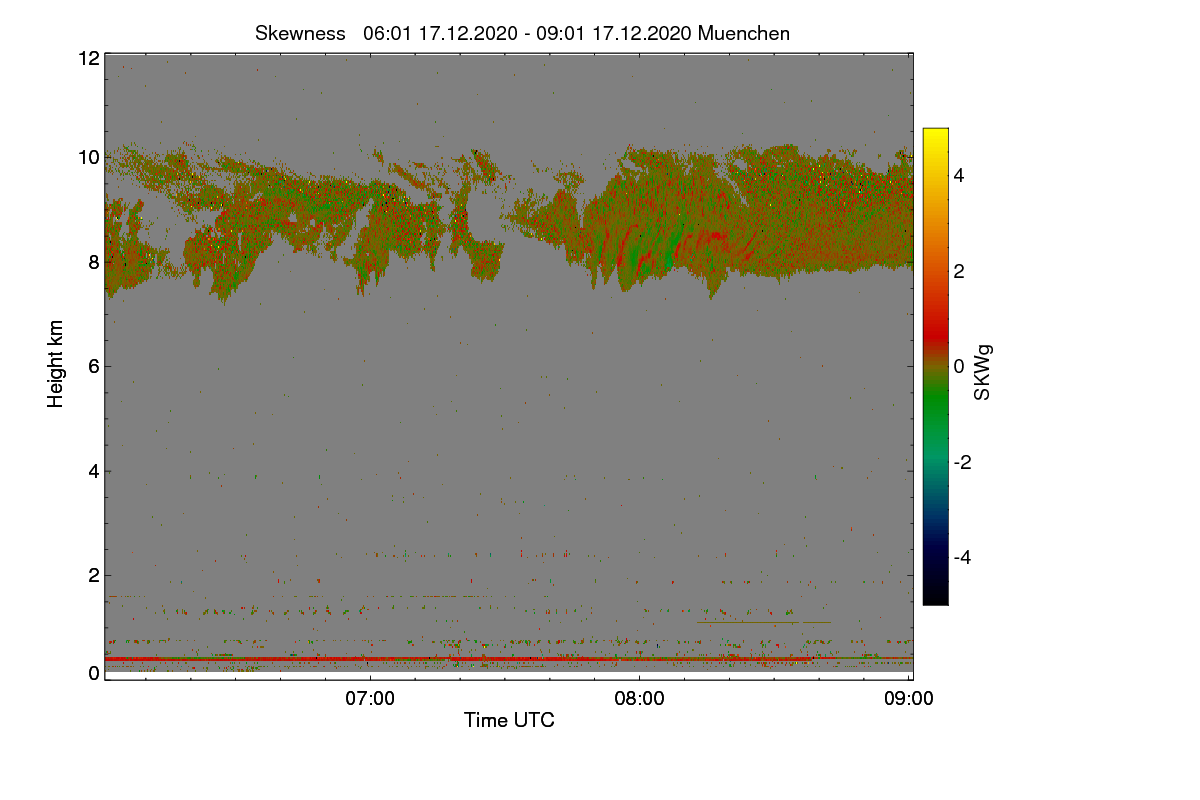Click the Skewness plot title text
Viewport: 1200px width, 800px height.
(x=522, y=33)
